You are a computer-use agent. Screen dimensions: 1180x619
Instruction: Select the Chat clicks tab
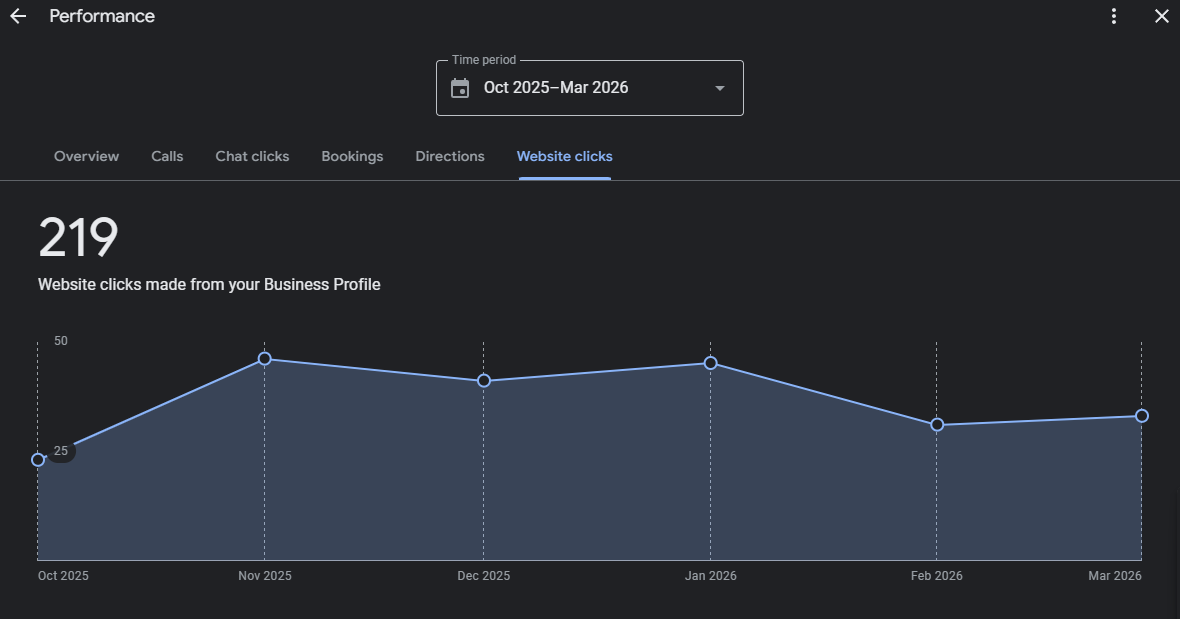pyautogui.click(x=252, y=157)
